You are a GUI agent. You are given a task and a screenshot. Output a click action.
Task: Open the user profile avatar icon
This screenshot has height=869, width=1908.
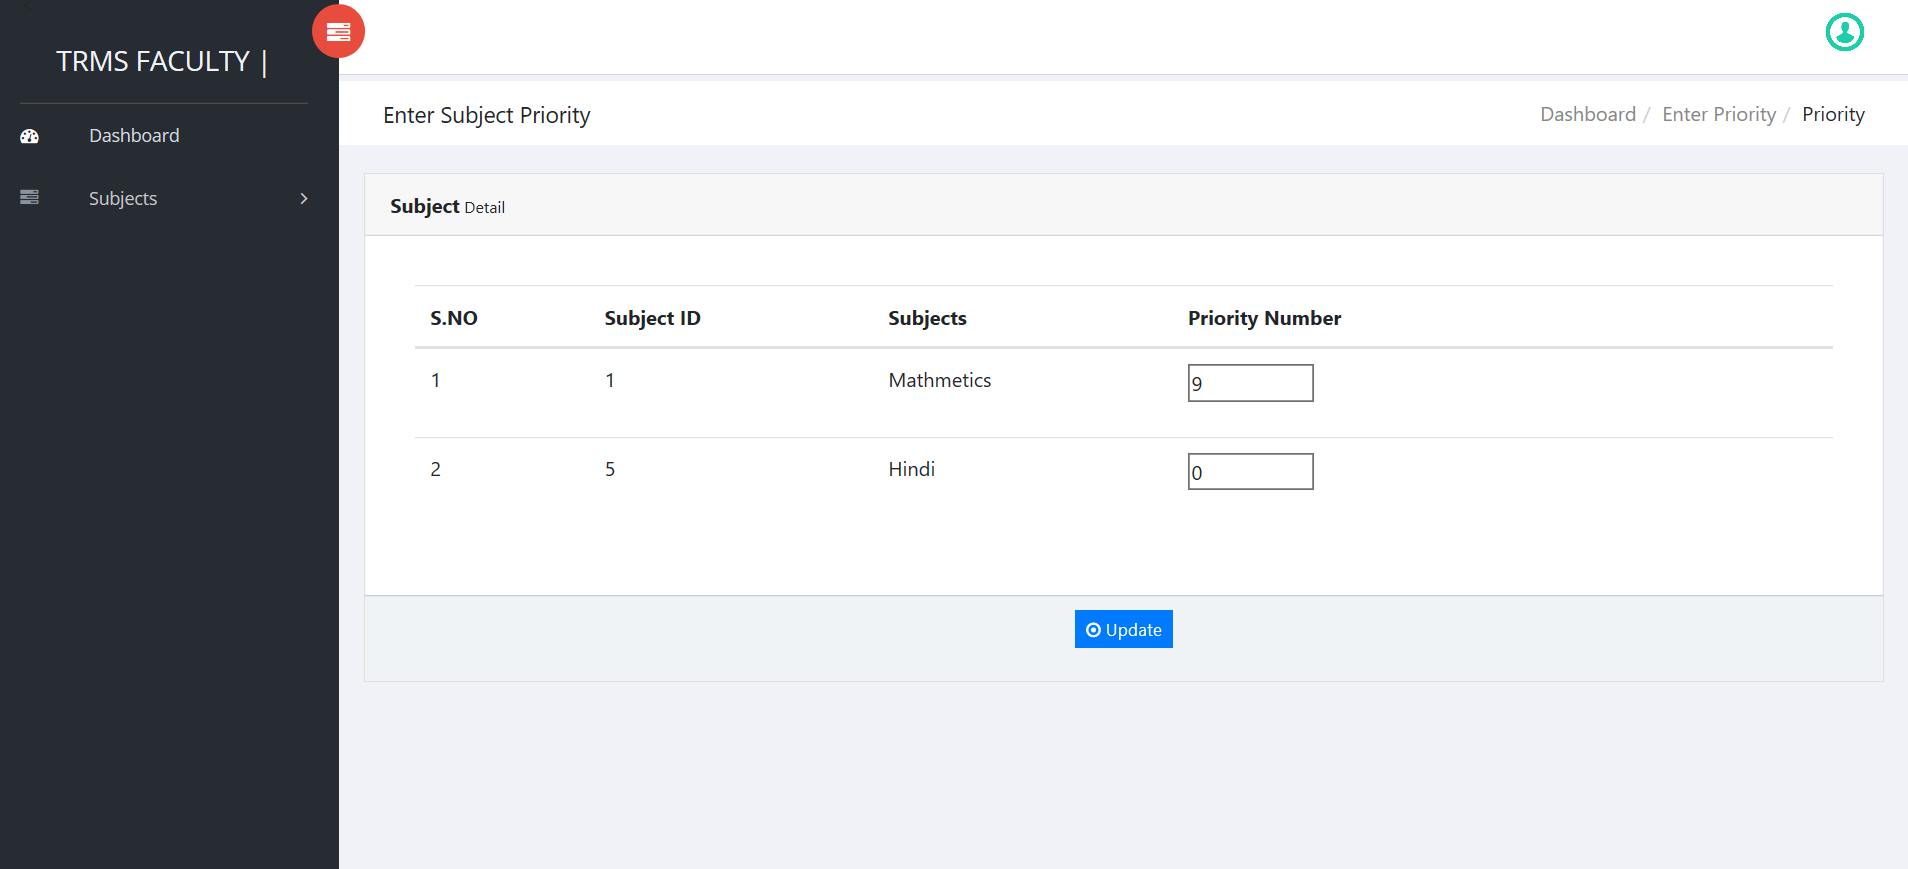tap(1844, 32)
